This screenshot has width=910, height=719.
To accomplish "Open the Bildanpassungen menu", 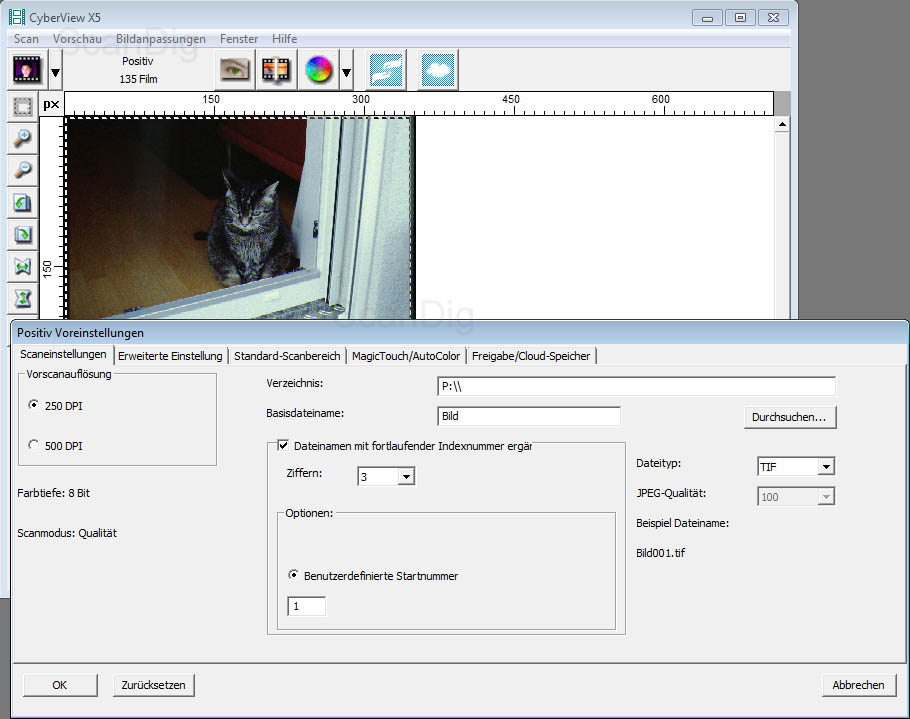I will point(161,39).
